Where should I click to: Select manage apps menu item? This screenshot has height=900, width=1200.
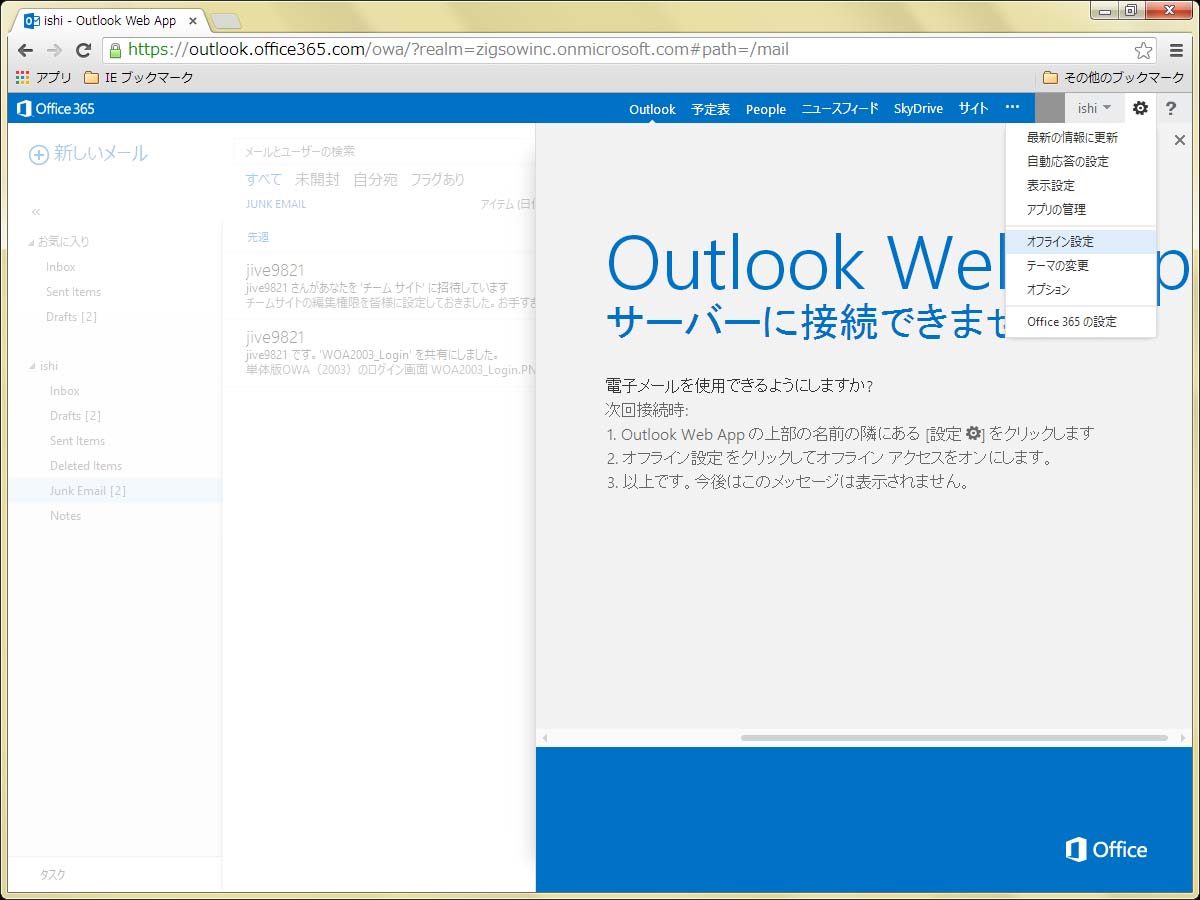[x=1080, y=210]
